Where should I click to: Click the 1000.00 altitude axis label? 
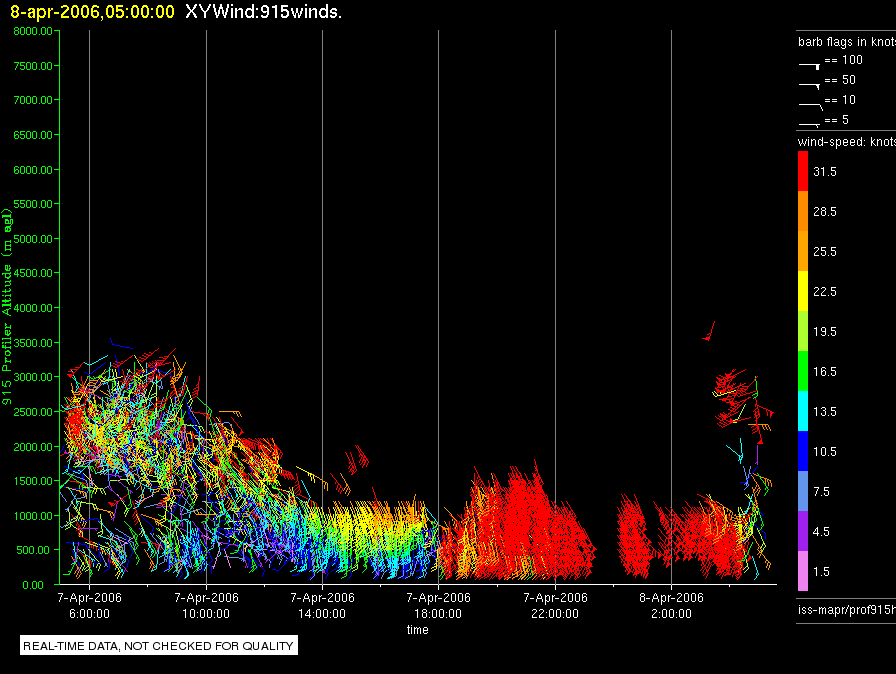point(33,516)
